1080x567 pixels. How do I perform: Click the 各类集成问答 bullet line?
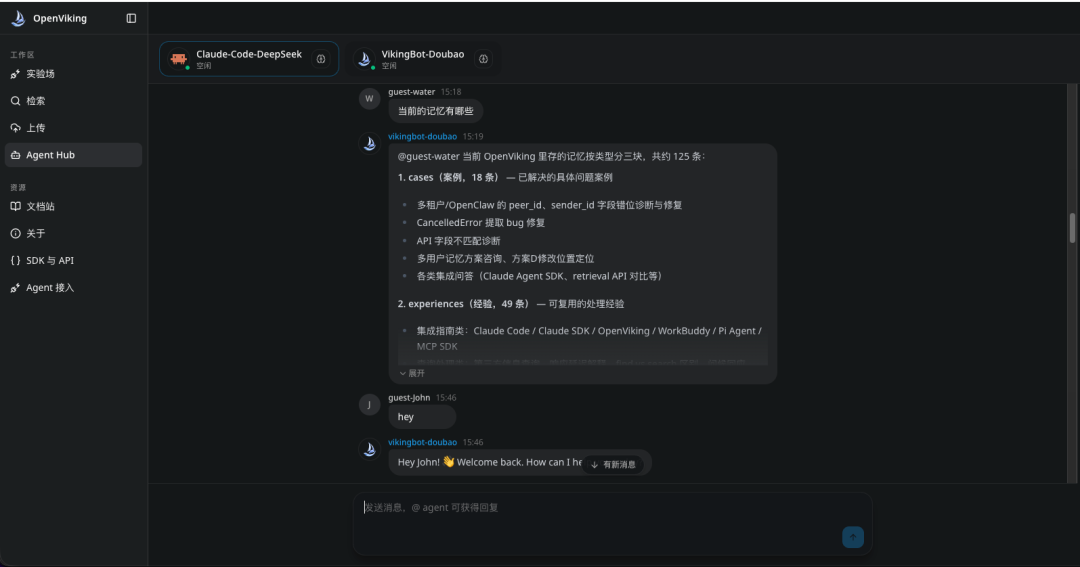pyautogui.click(x=541, y=276)
